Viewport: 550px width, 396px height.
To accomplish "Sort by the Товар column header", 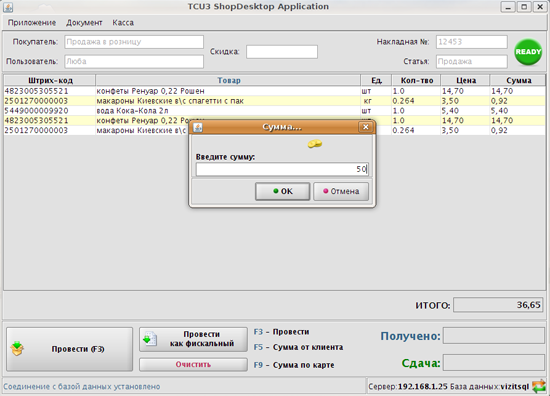I will tap(228, 80).
